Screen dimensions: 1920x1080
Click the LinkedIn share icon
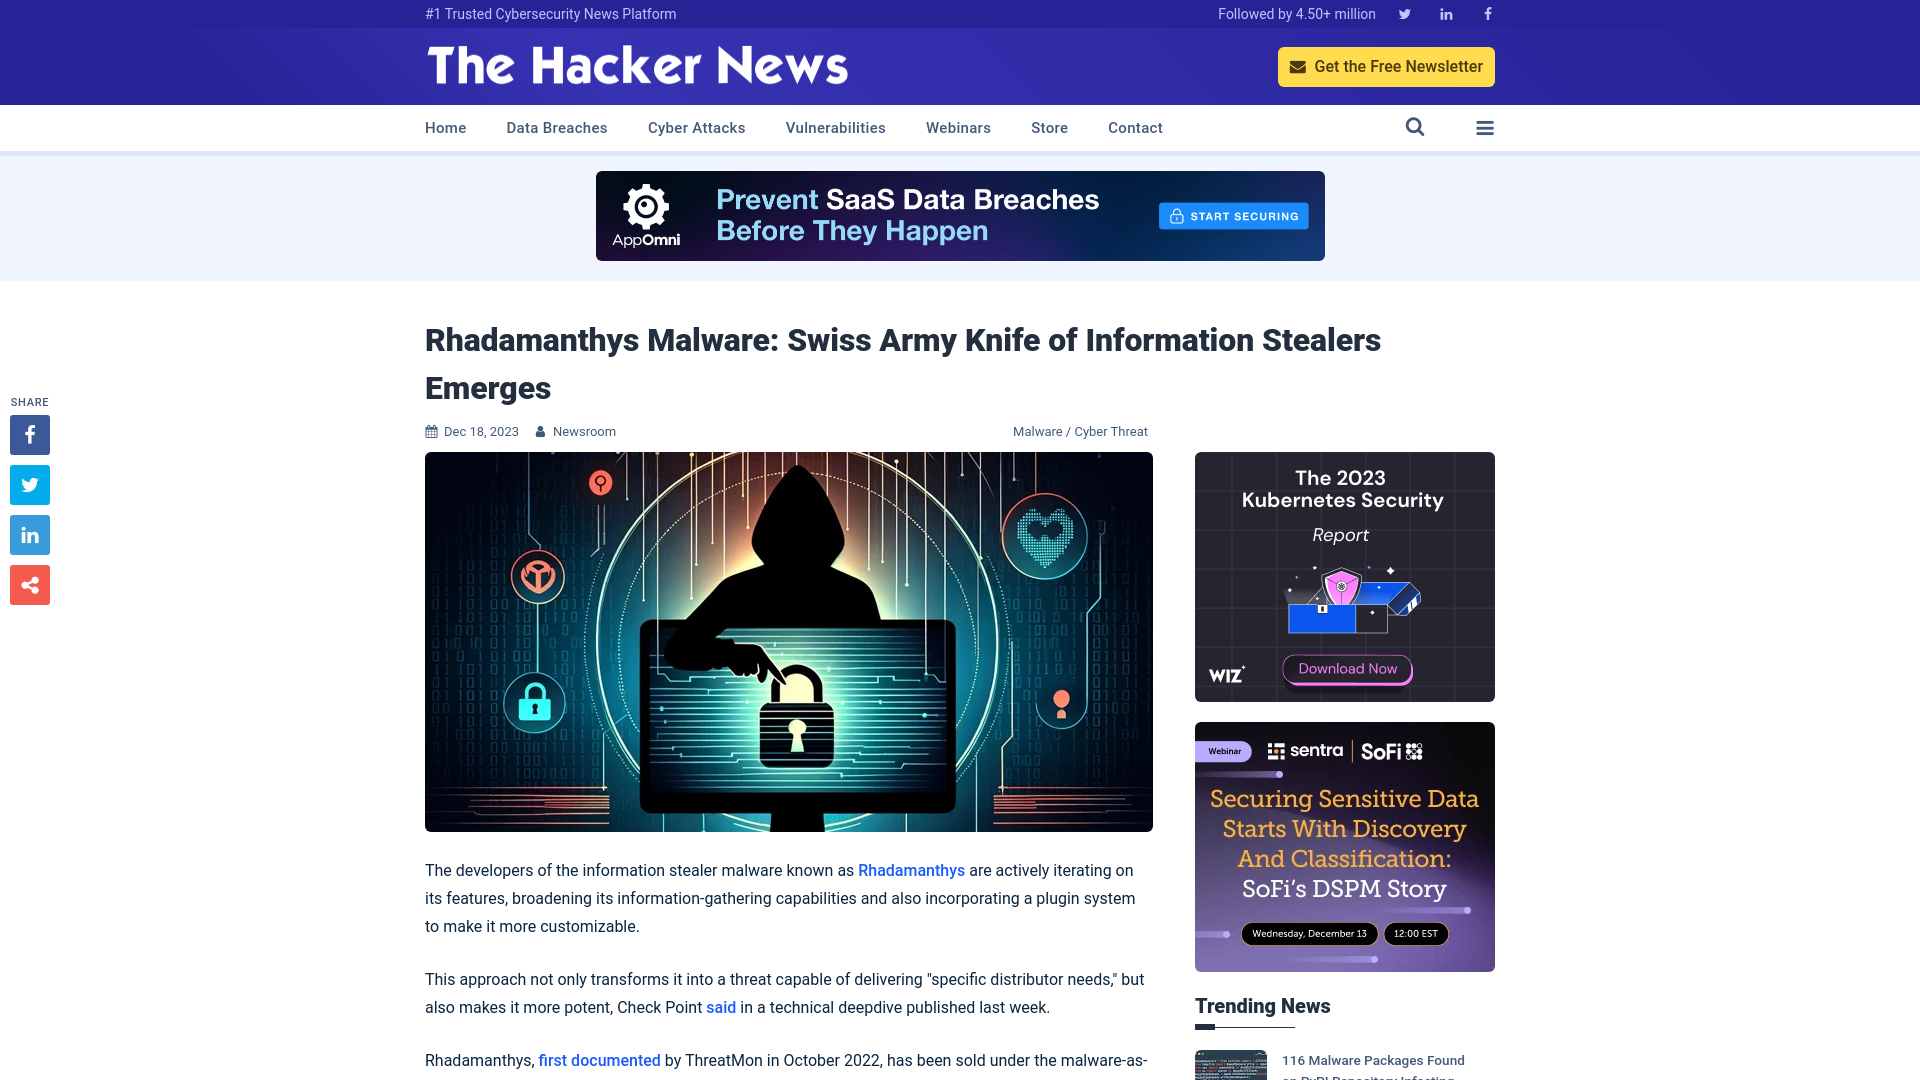[x=29, y=534]
